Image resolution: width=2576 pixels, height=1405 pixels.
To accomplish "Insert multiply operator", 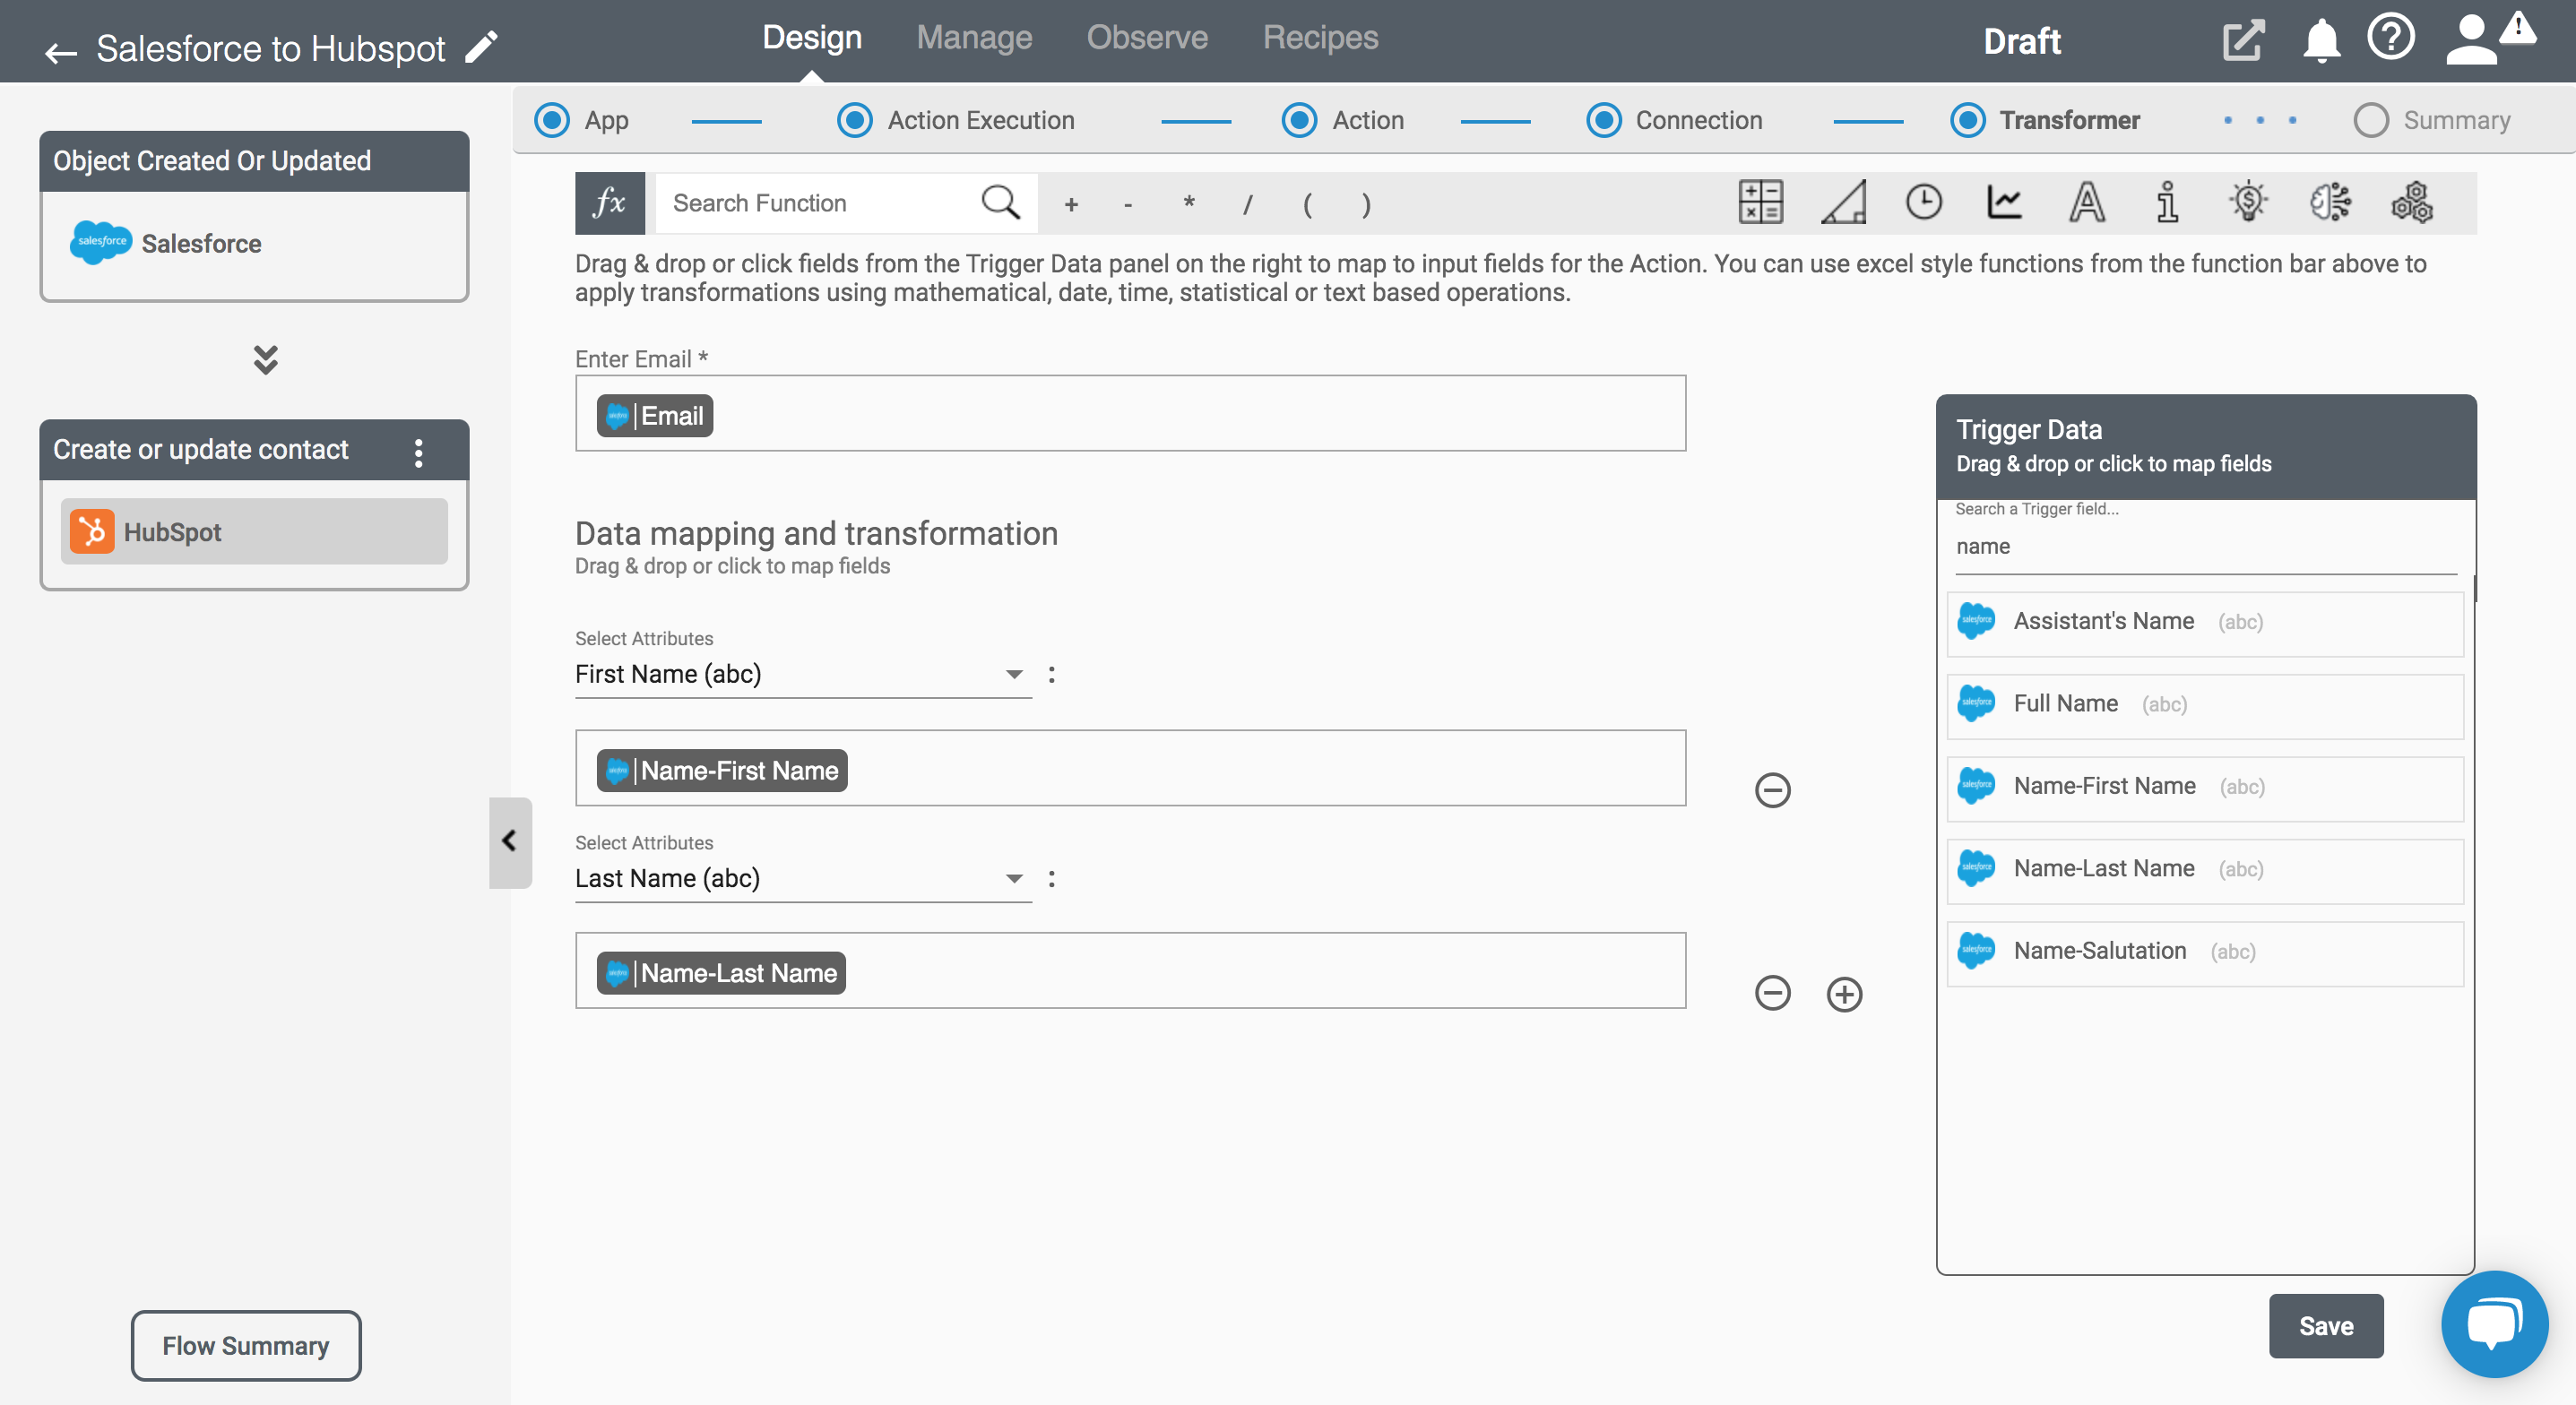I will [1189, 204].
